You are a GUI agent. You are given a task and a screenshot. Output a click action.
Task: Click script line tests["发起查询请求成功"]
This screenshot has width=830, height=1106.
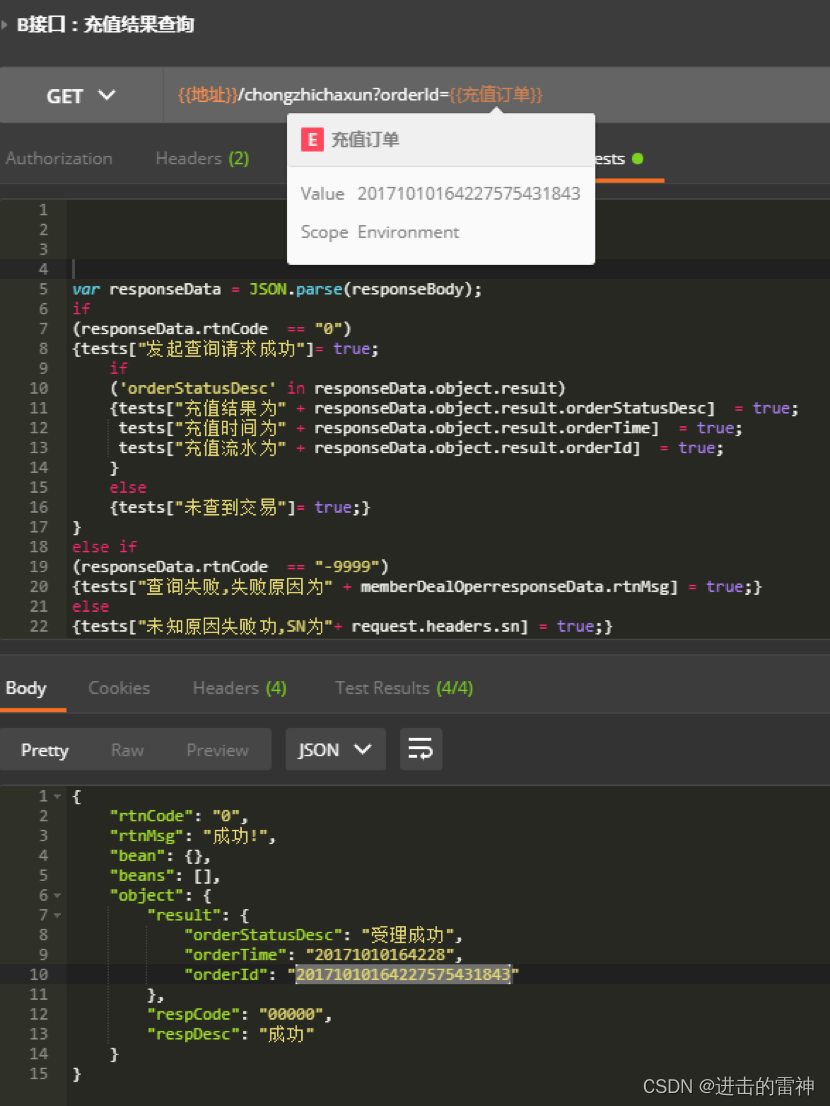(x=226, y=348)
